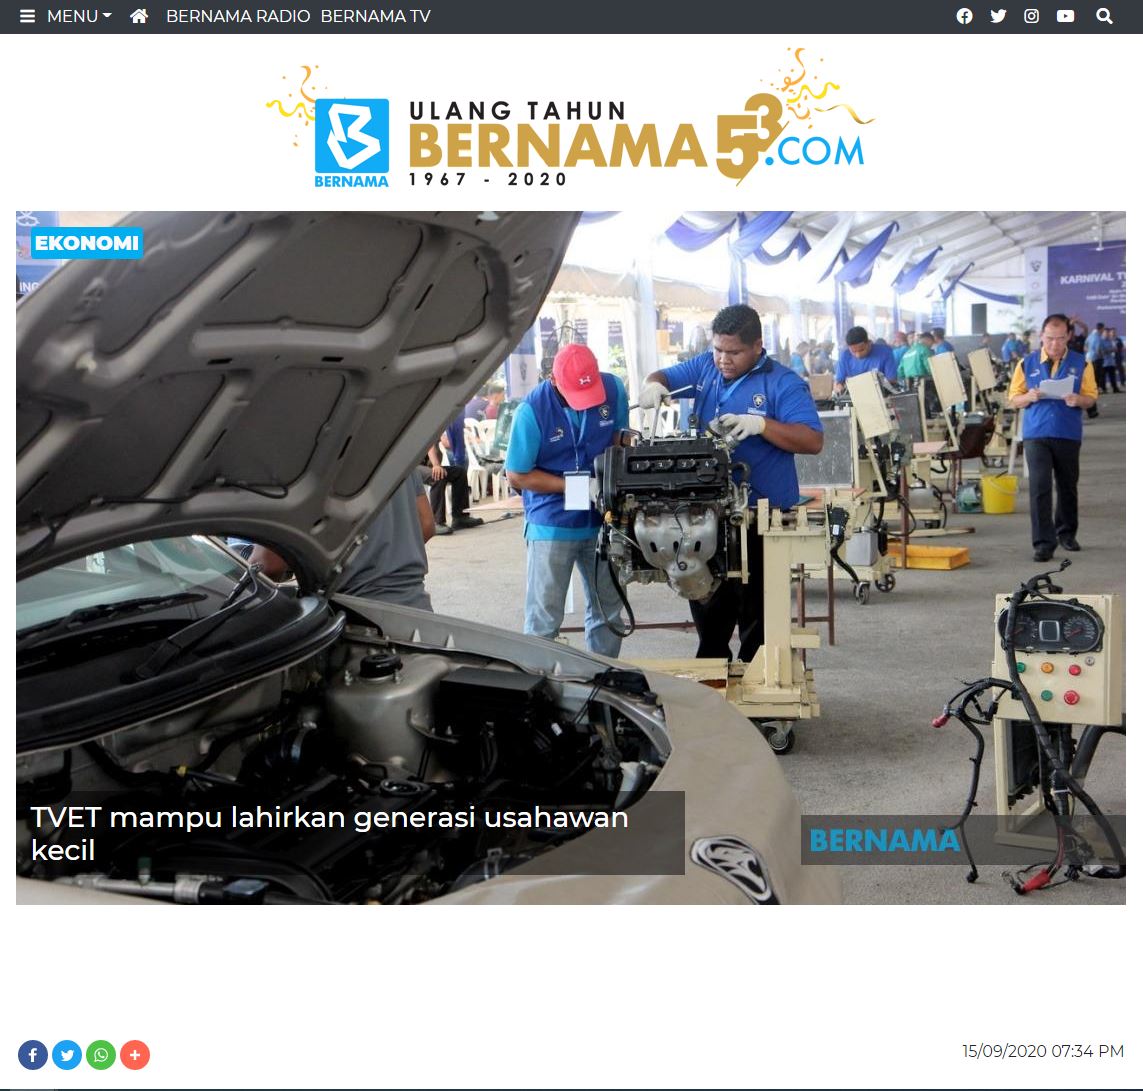Click the Bernama.com anniversary logo
The image size is (1143, 1091).
coord(571,118)
